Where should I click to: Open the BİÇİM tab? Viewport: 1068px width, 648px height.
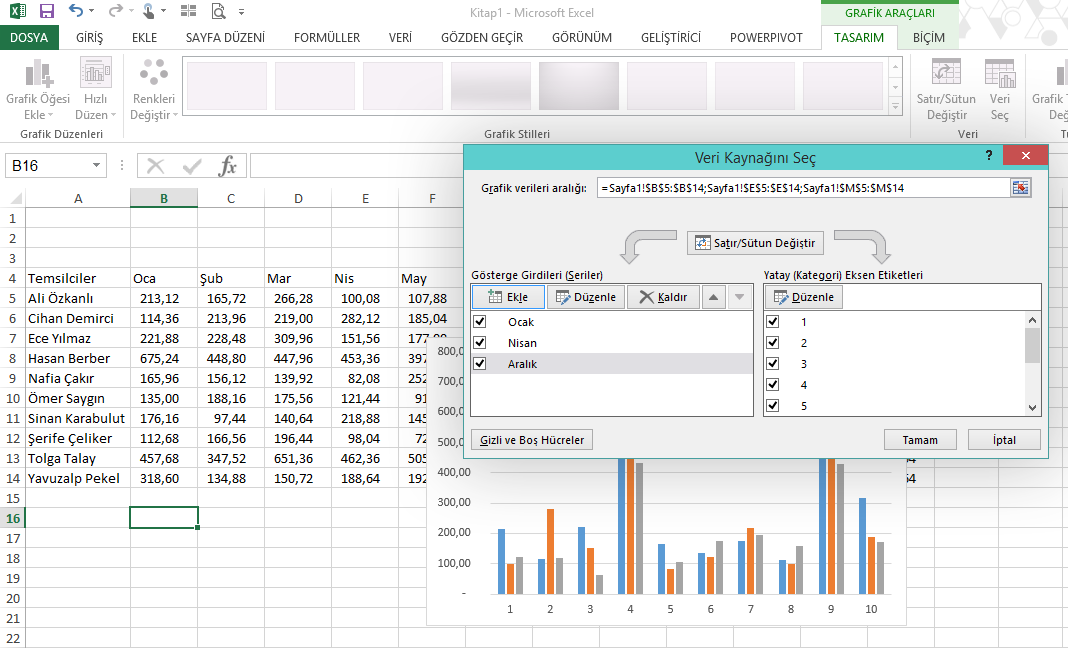[927, 38]
